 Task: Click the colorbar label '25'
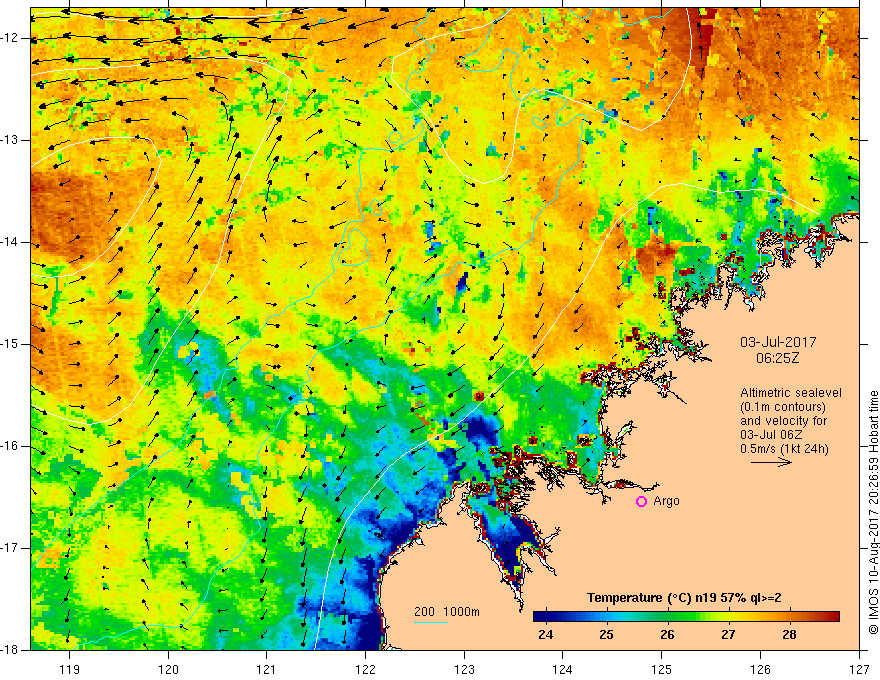tap(606, 635)
